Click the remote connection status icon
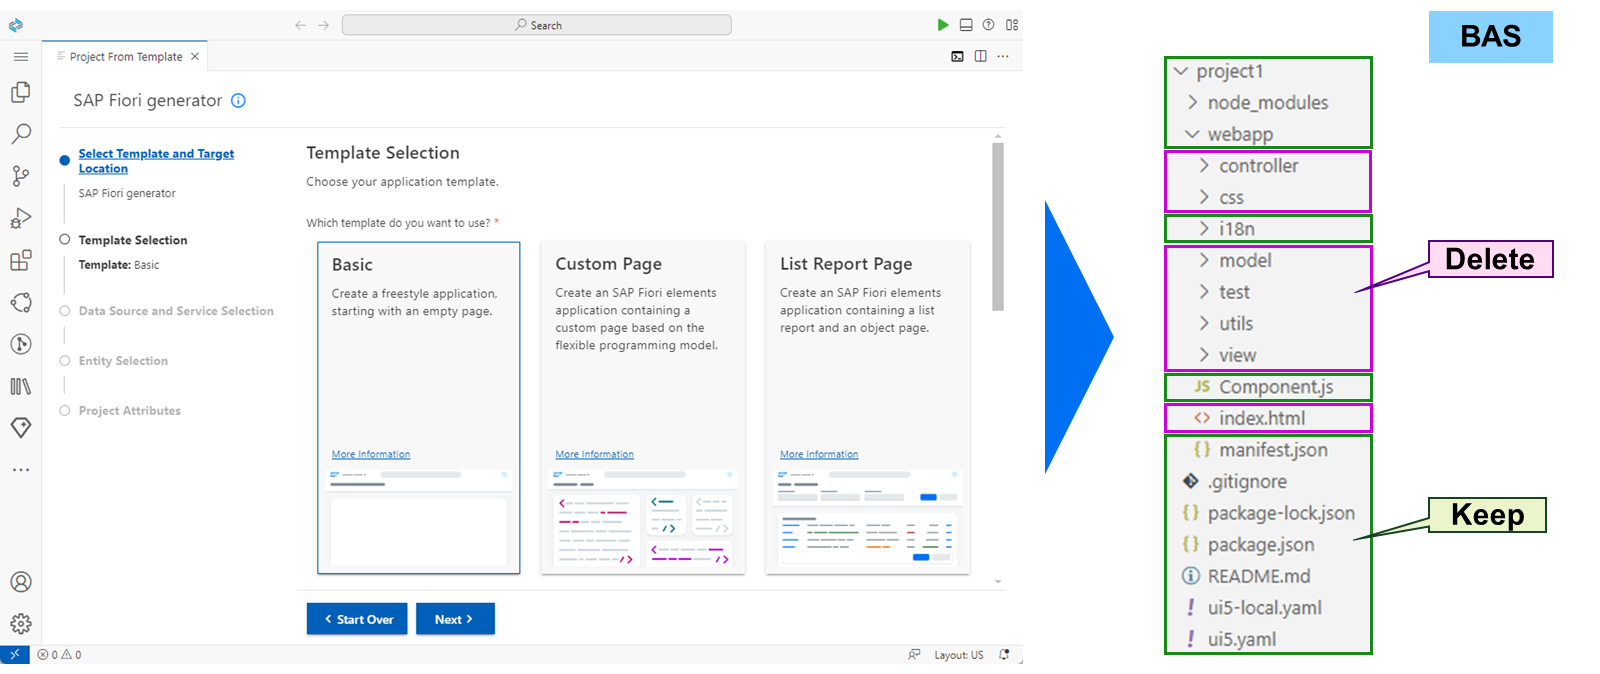Viewport: 1600px width, 674px height. click(x=15, y=655)
